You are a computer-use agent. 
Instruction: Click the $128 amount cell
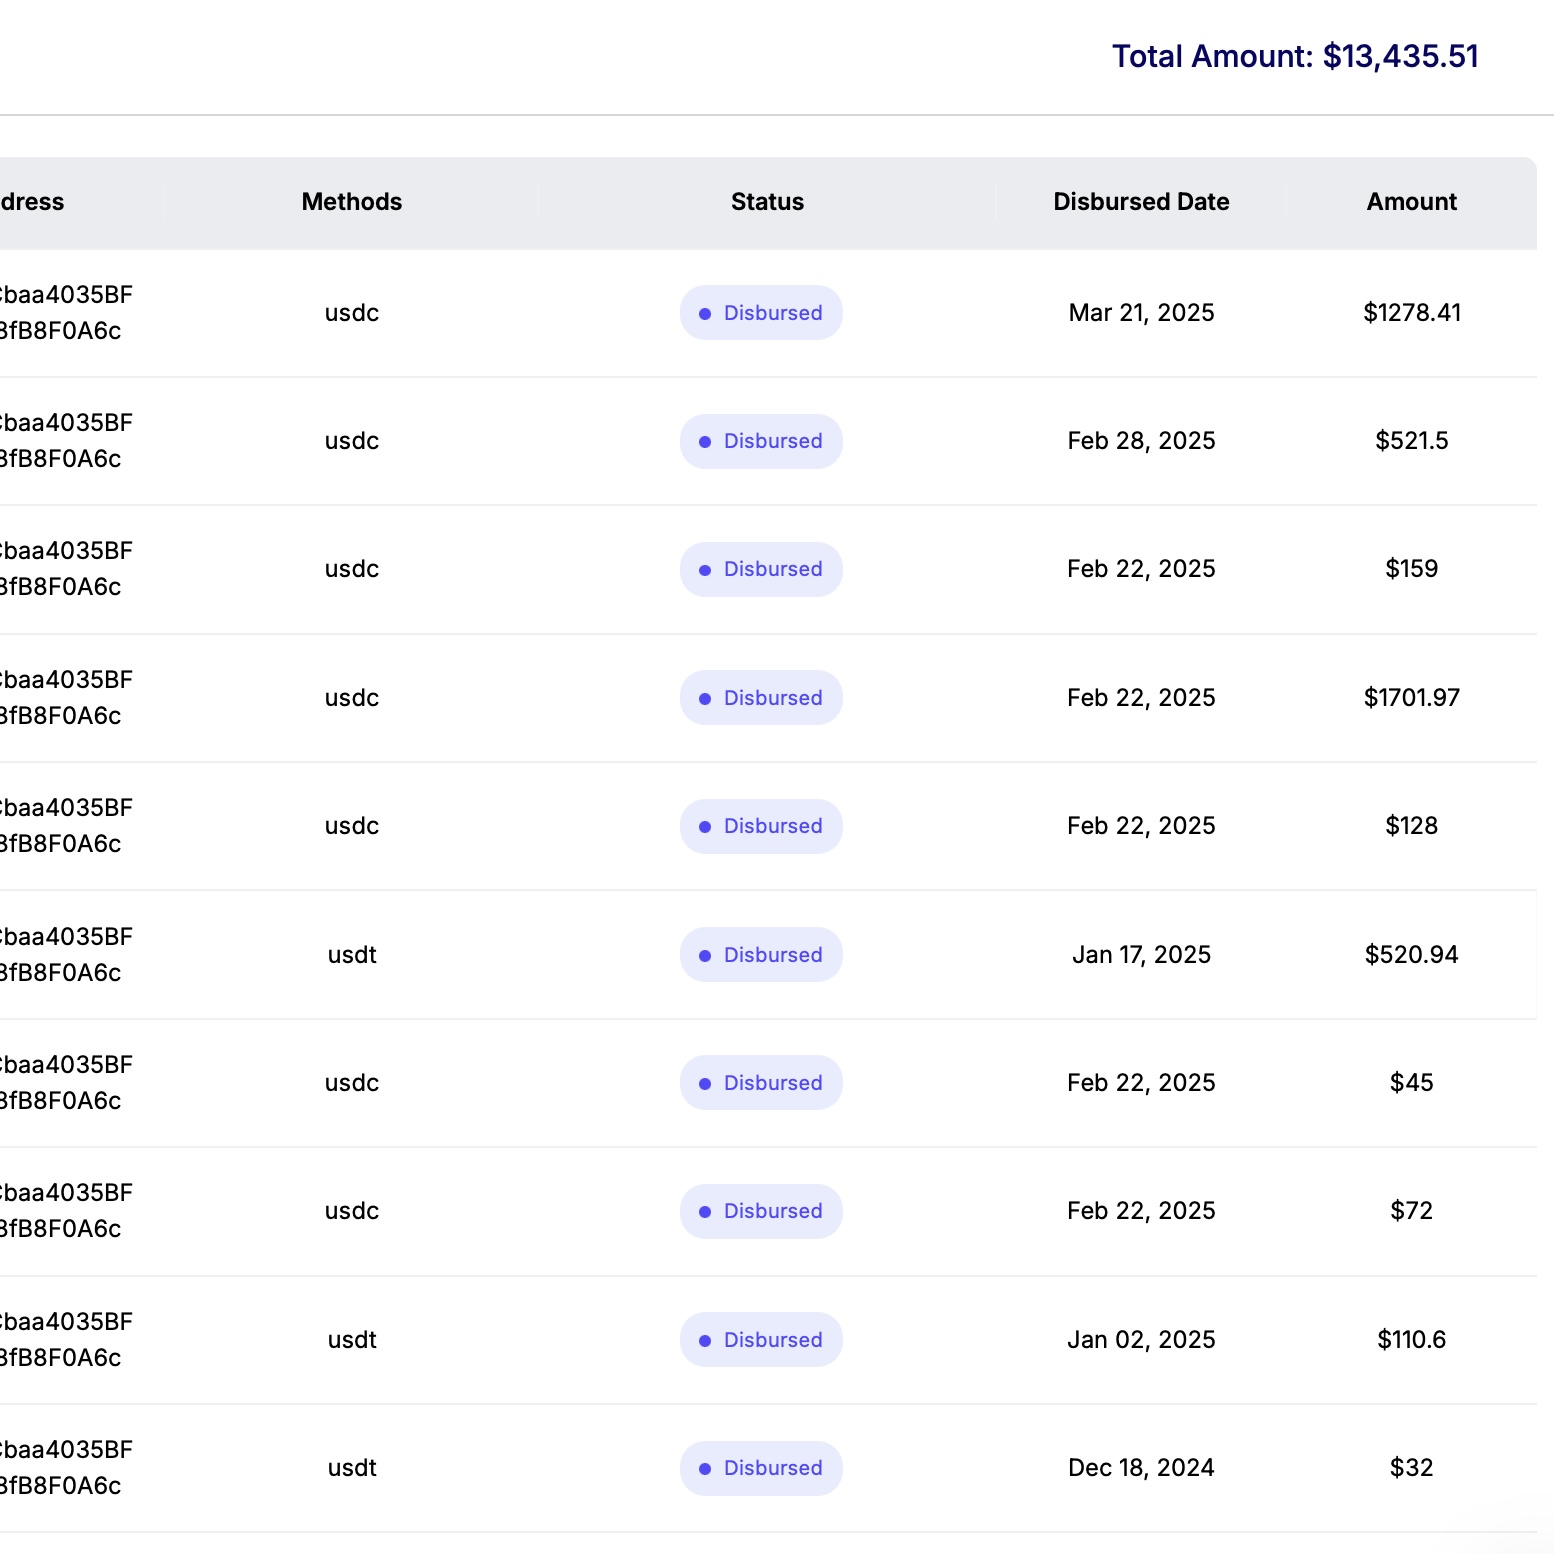1412,826
